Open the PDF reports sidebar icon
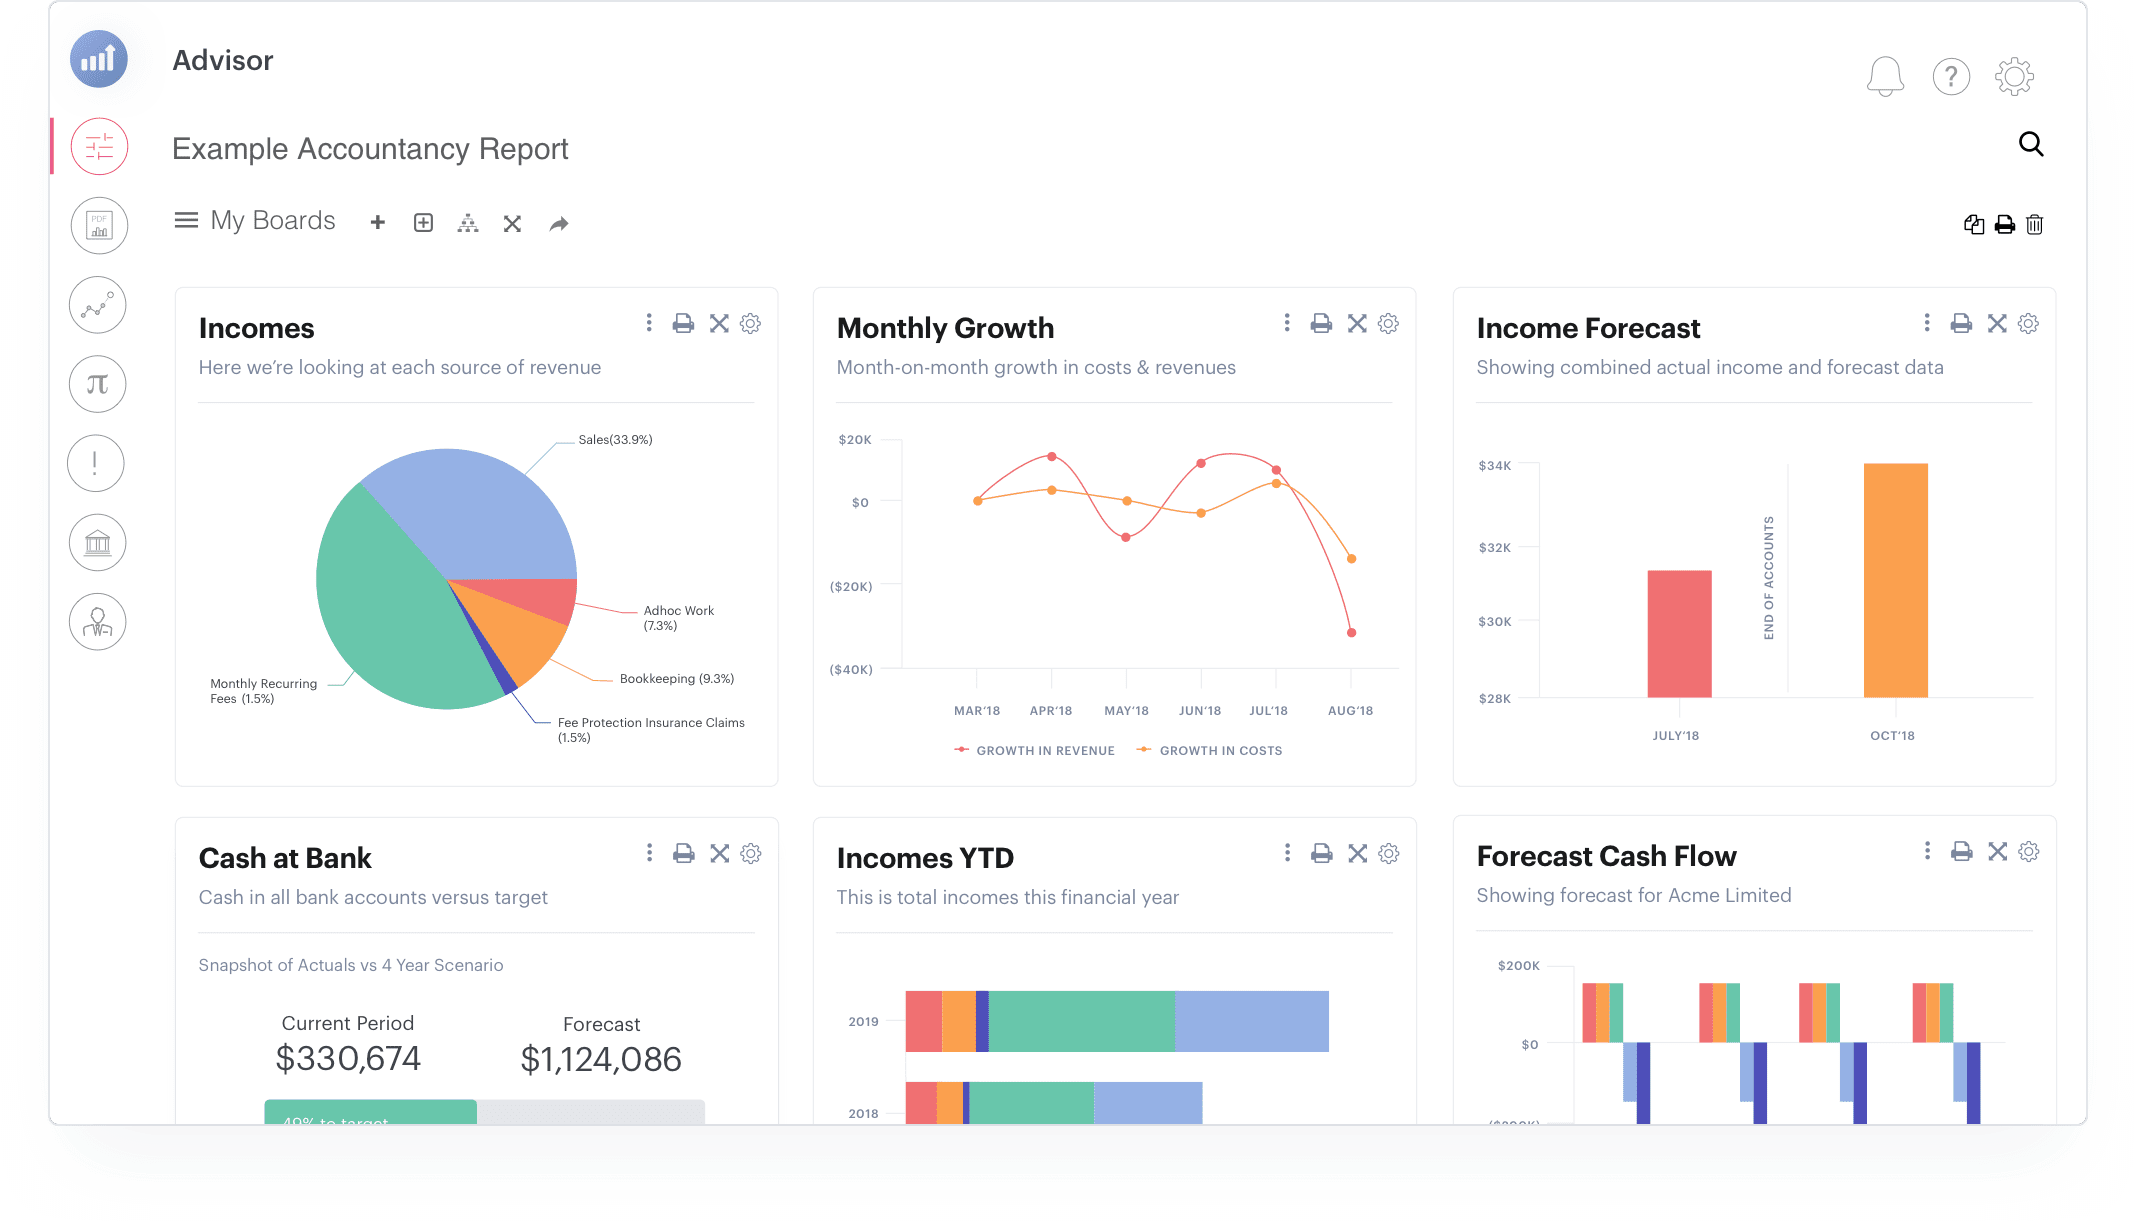Viewport: 2136px width, 1222px height. click(99, 226)
